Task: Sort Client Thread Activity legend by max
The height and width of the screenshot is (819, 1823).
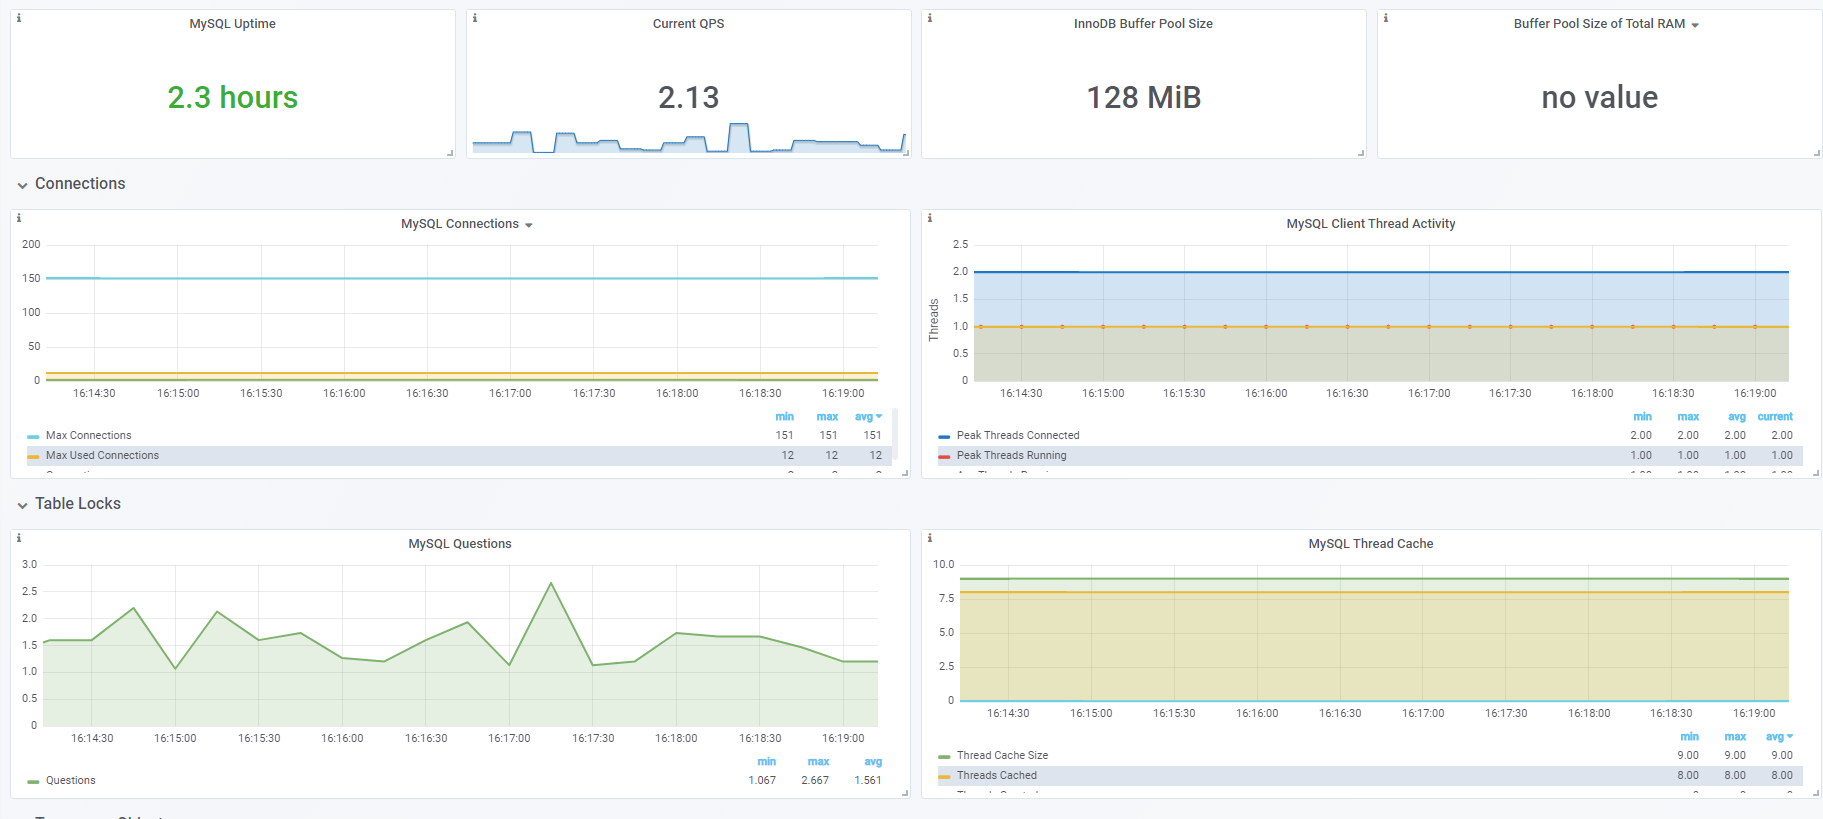Action: 1688,417
